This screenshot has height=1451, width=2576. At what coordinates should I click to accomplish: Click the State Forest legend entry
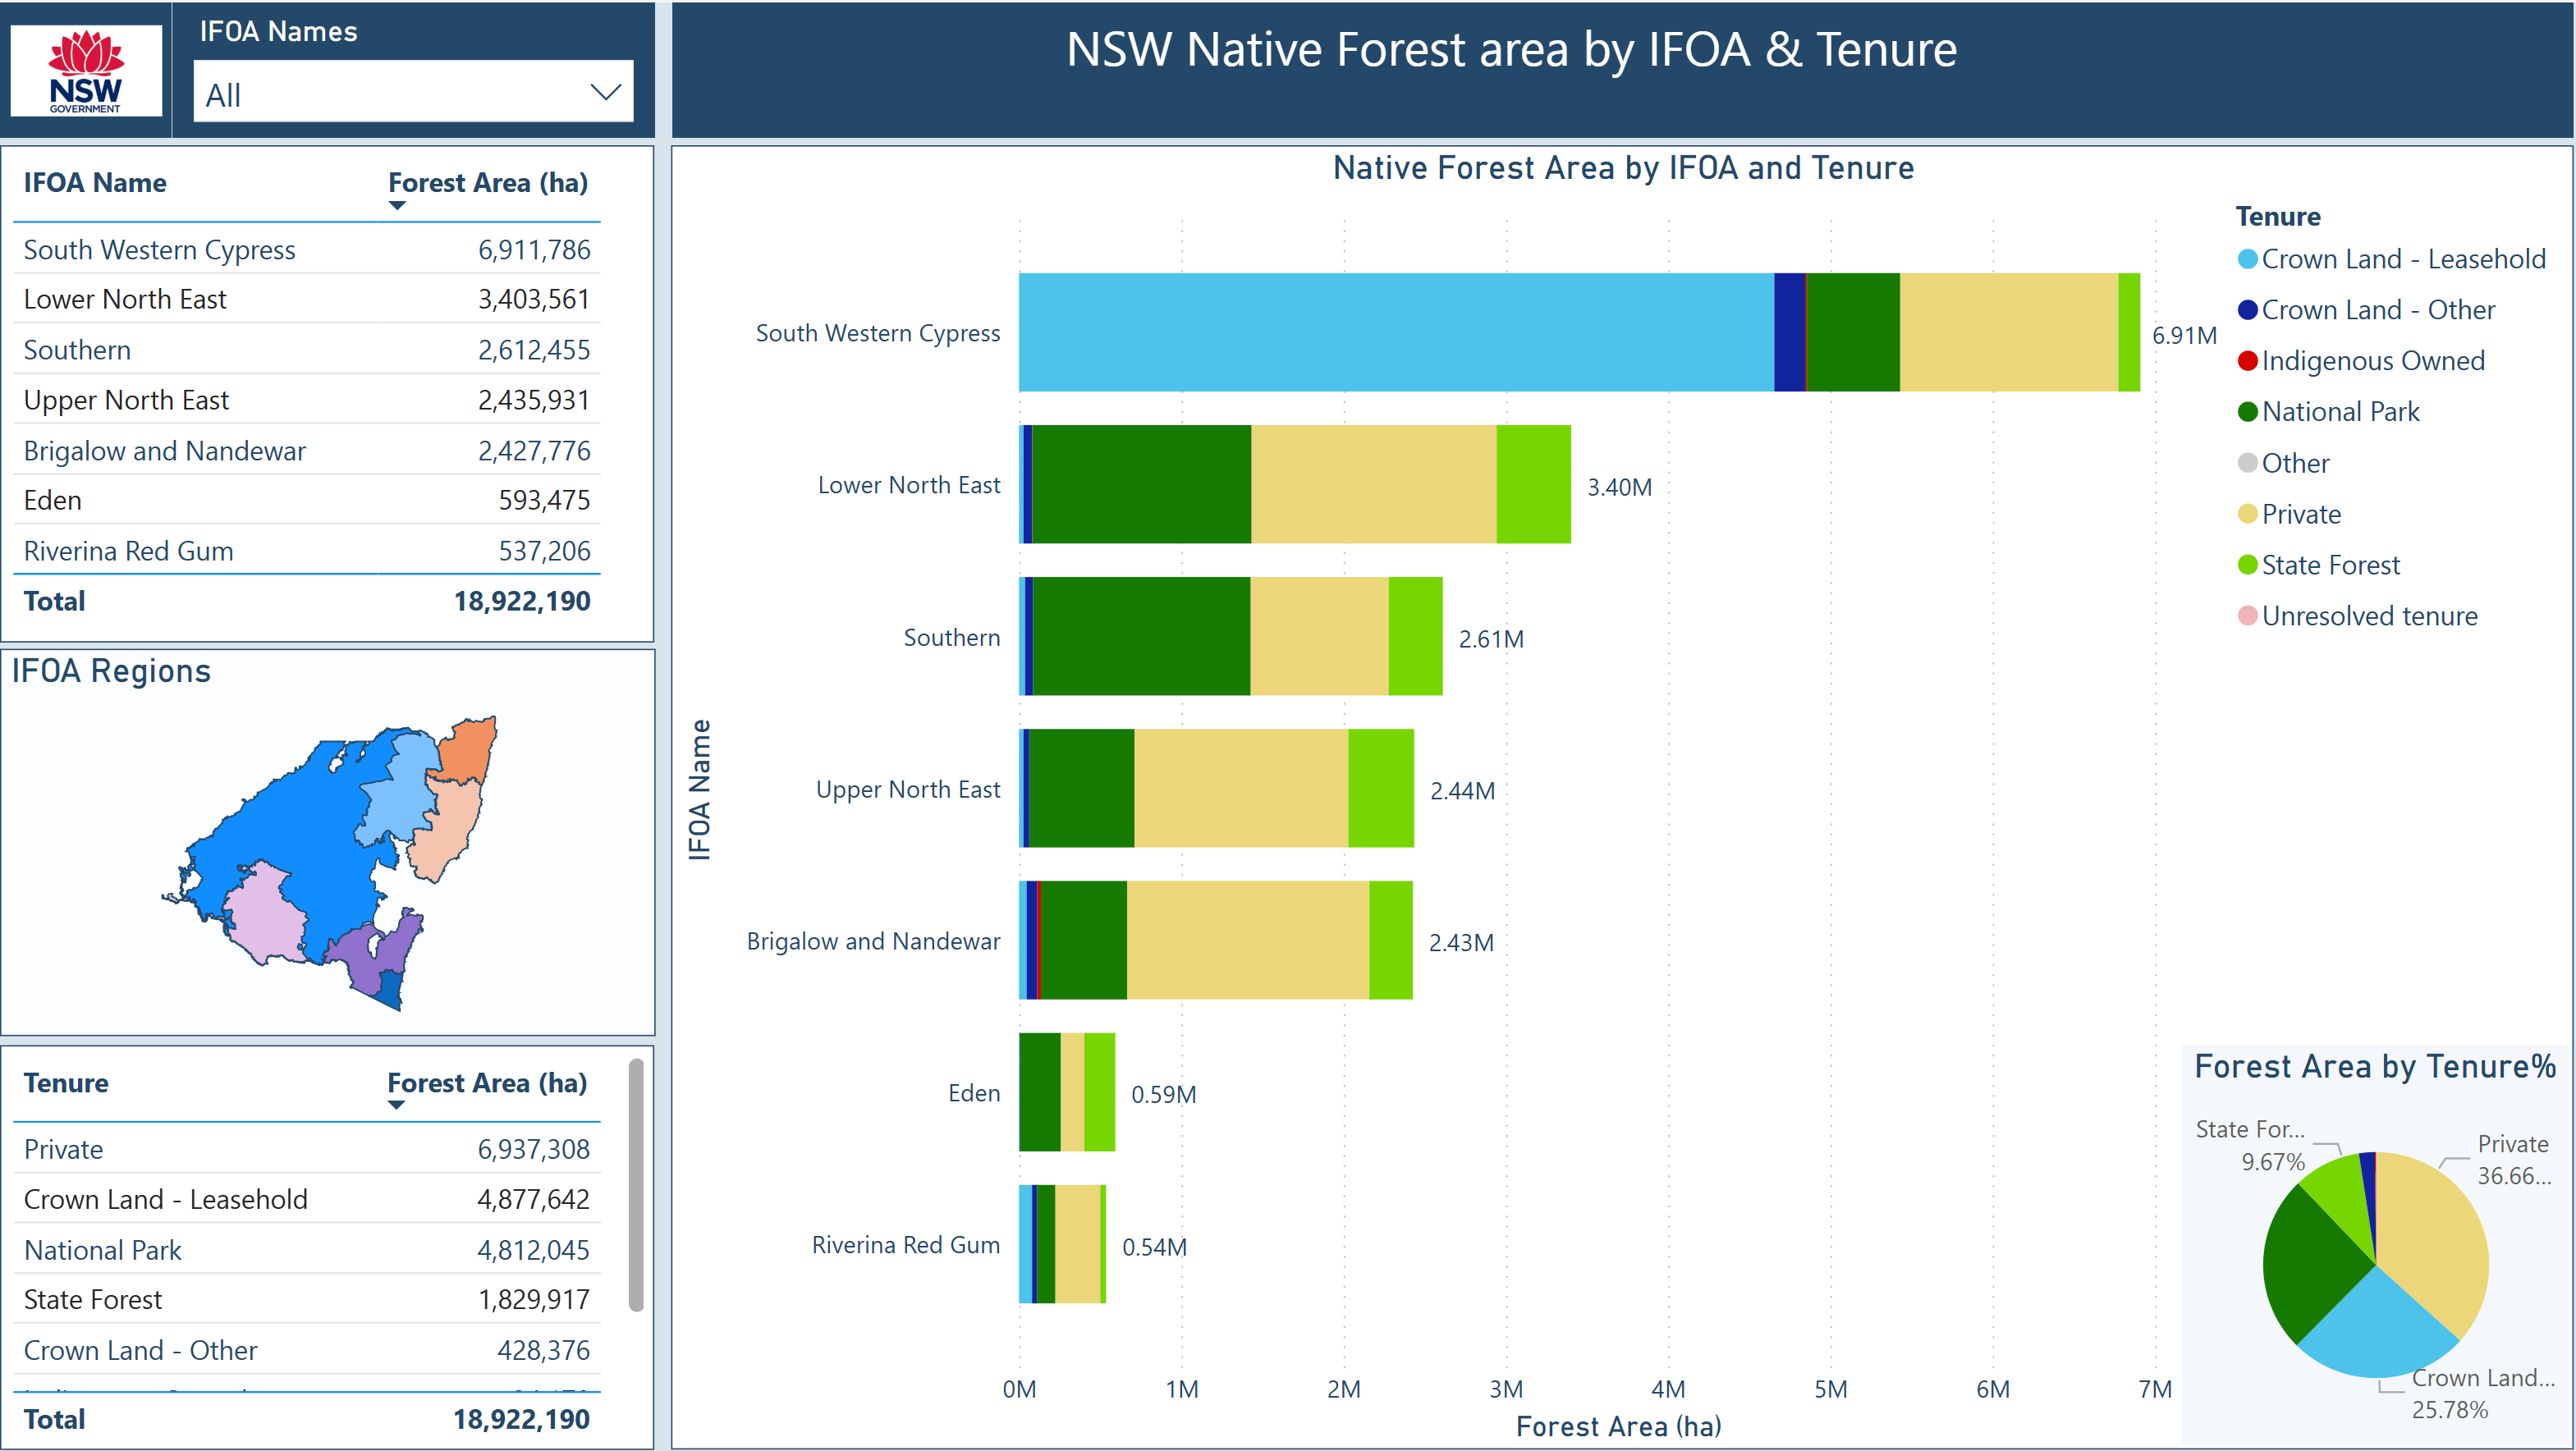2318,565
